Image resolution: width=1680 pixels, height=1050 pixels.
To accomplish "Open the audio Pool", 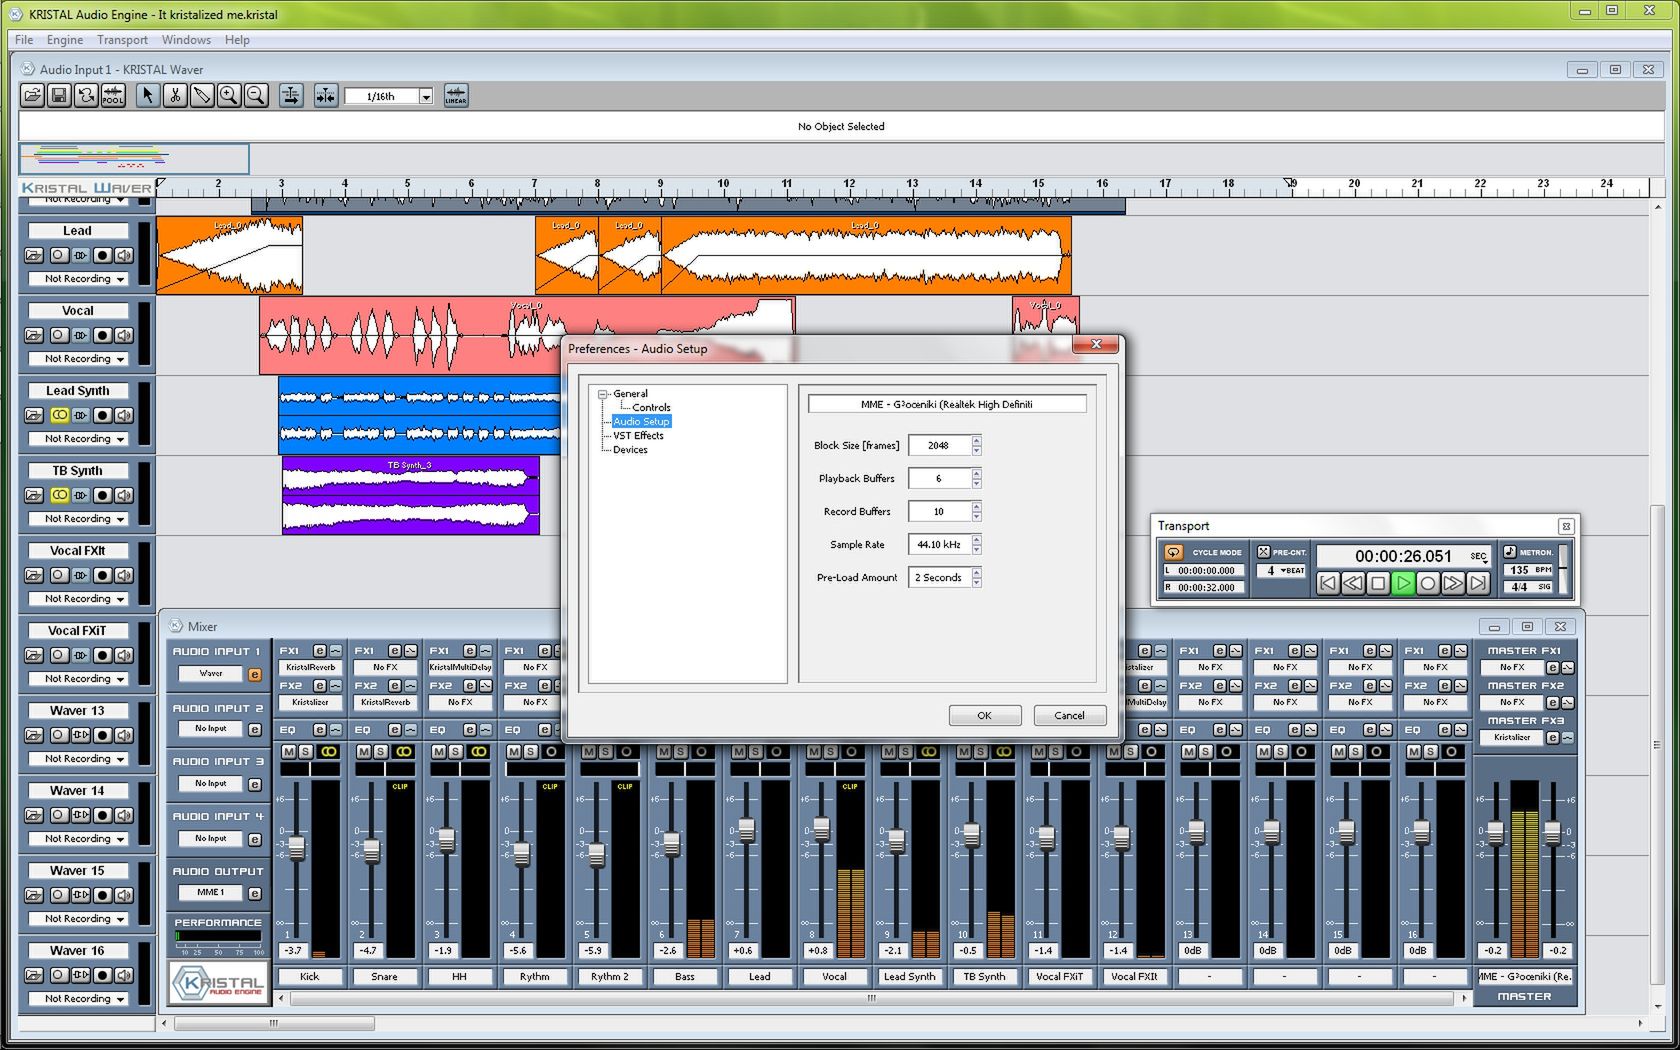I will 113,96.
